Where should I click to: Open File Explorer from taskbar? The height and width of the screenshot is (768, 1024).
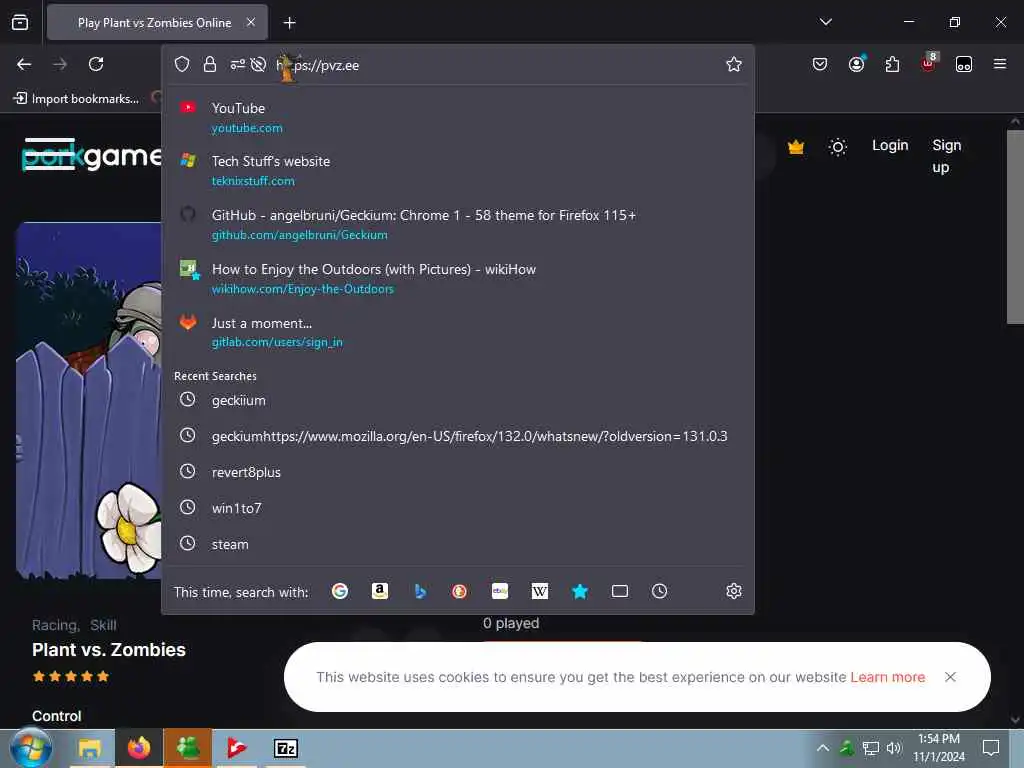[89, 748]
